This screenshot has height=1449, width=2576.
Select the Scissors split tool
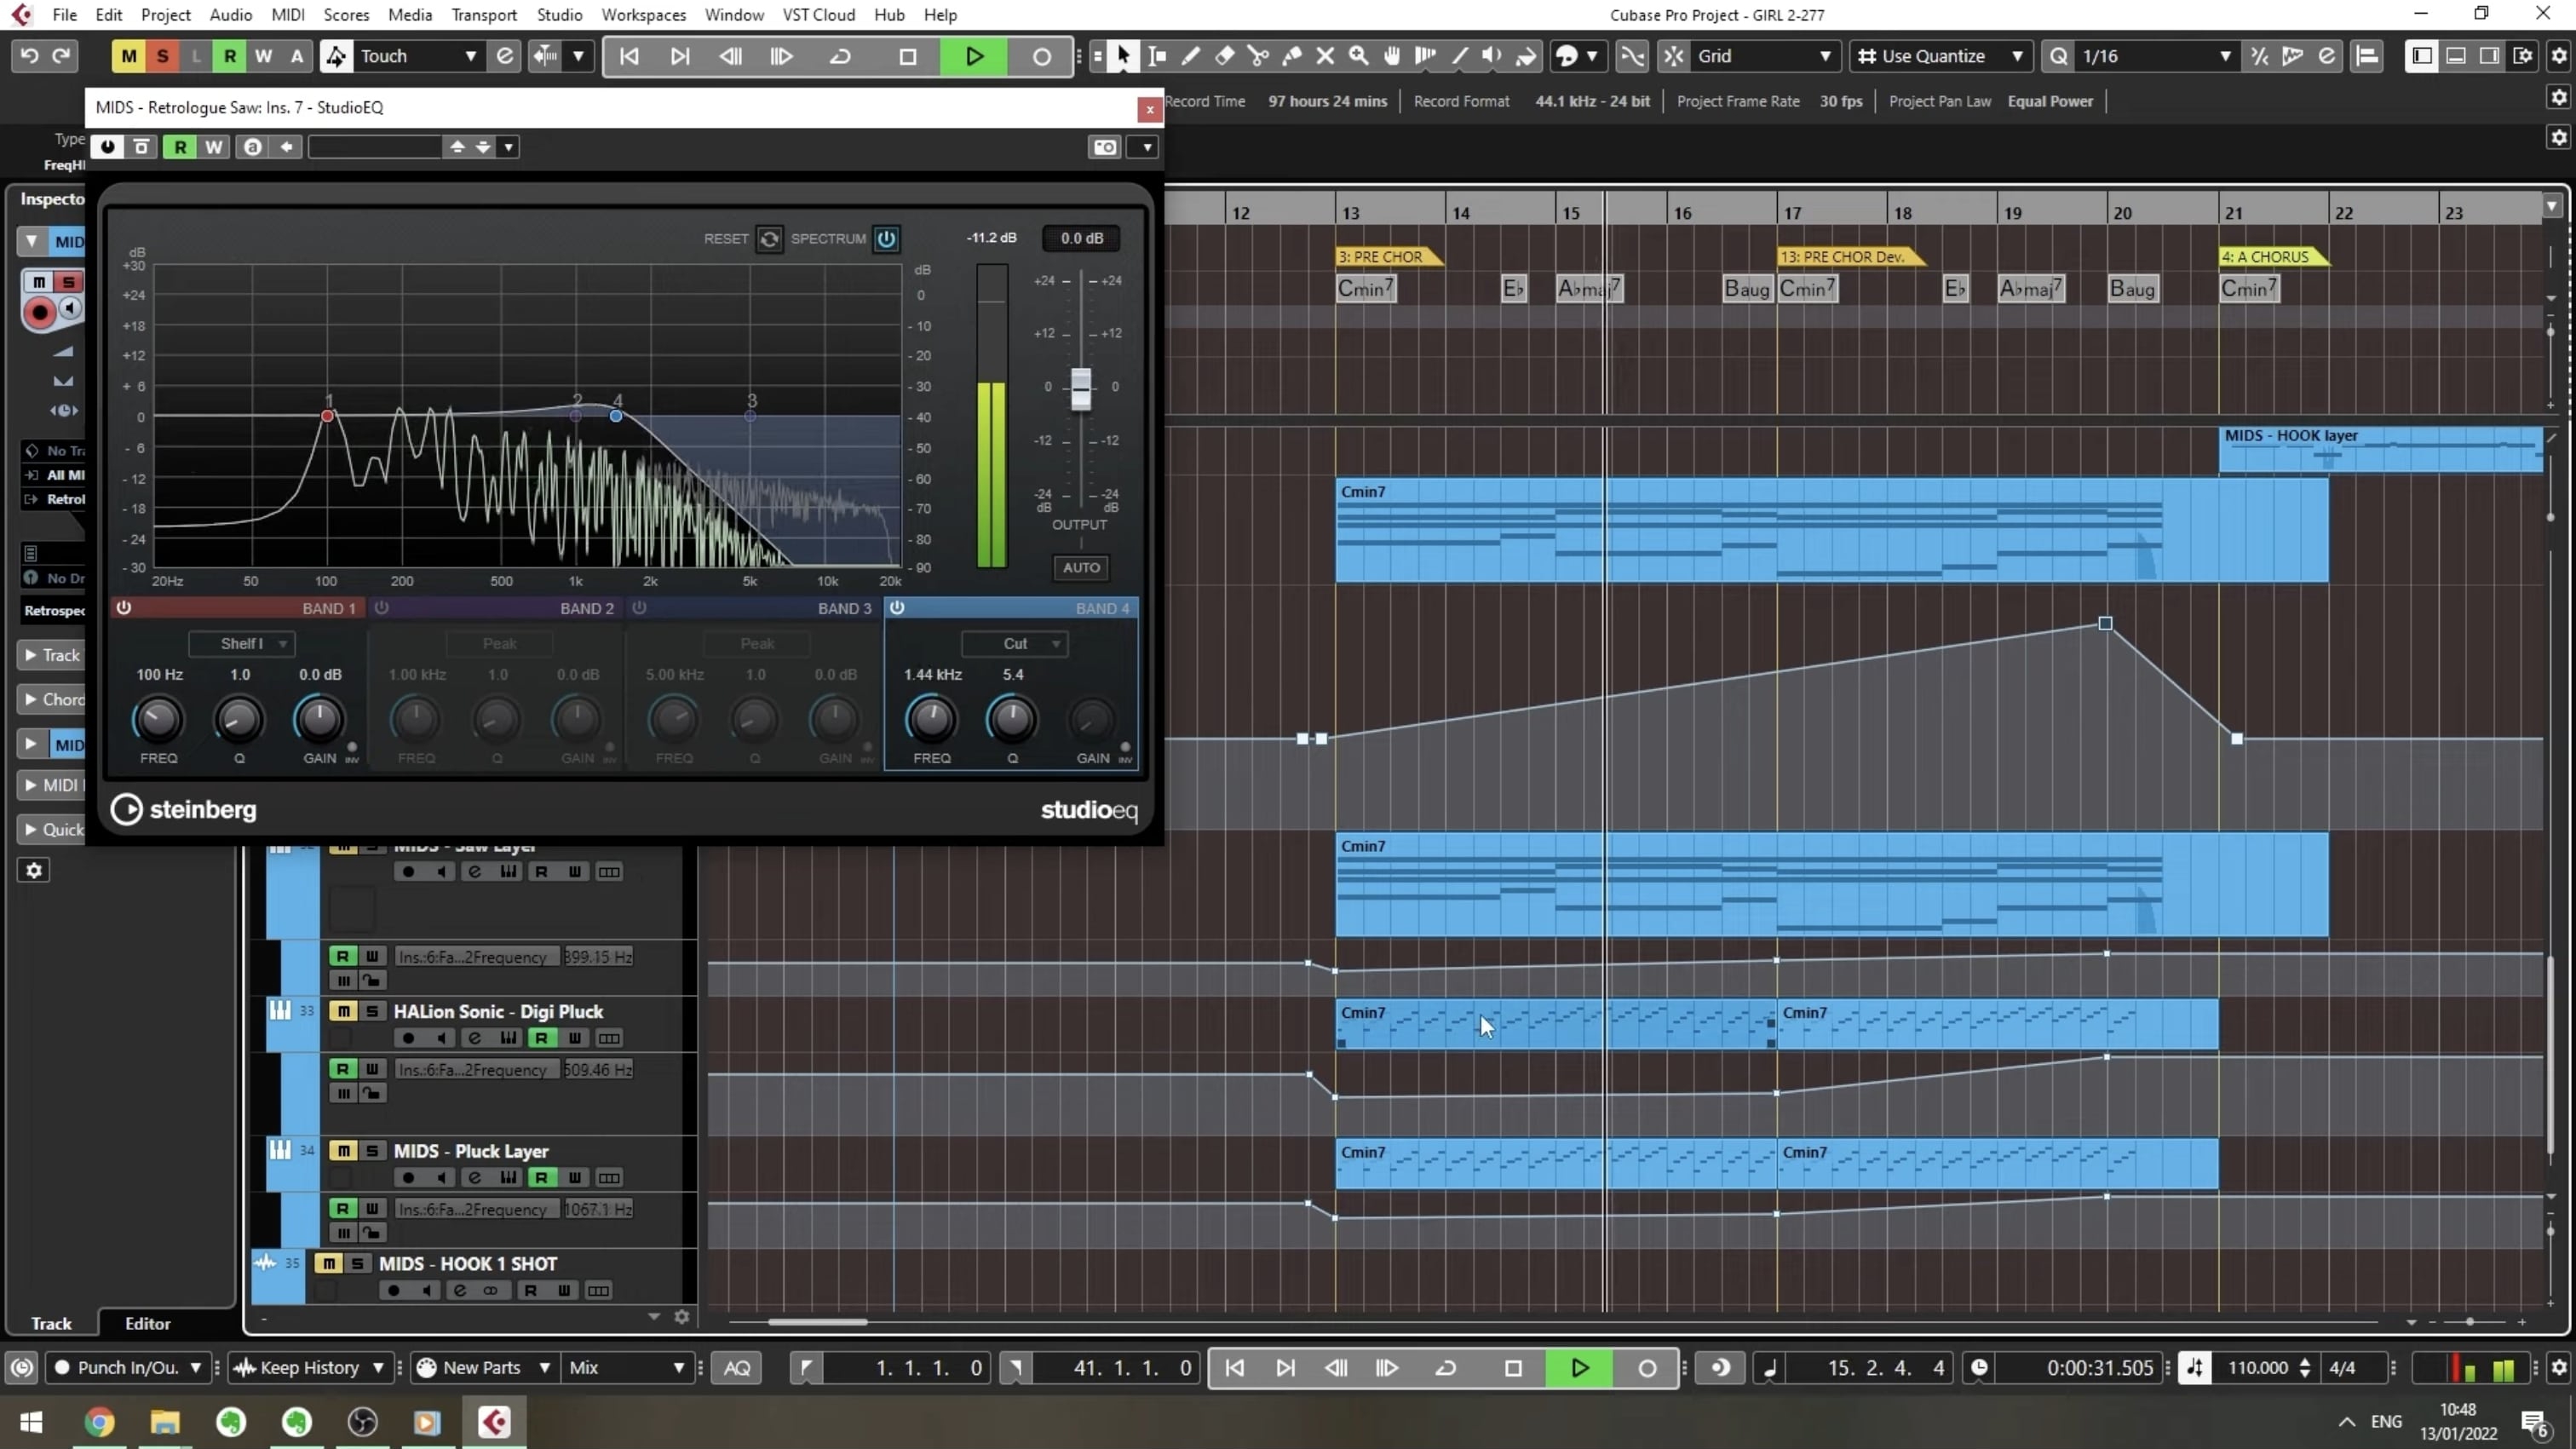coord(1258,56)
